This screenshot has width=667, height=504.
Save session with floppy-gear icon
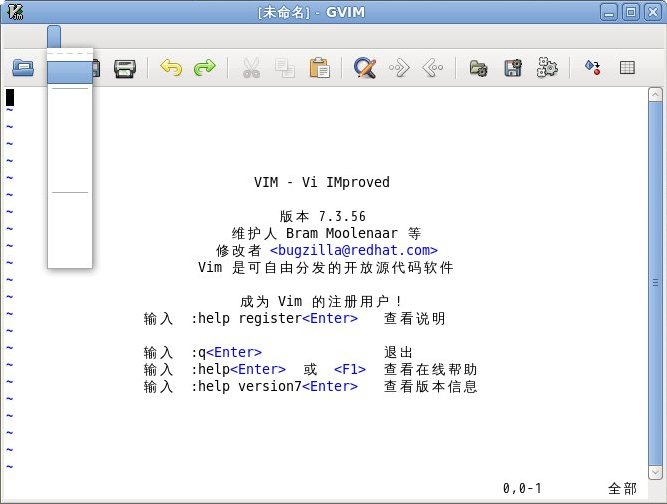(x=513, y=68)
